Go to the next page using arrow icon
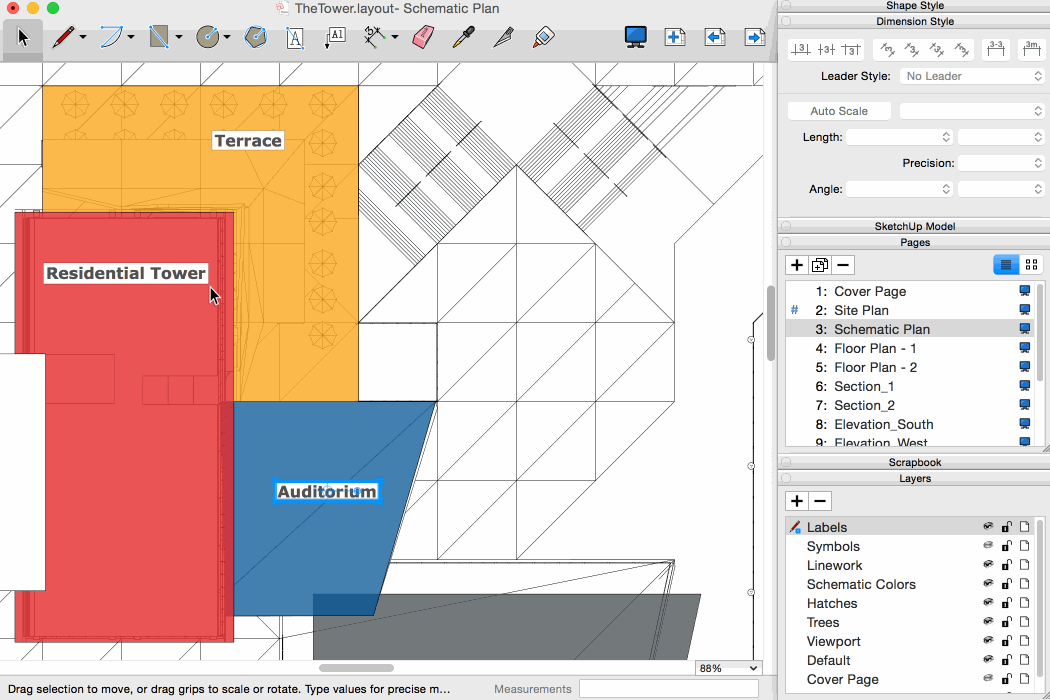The width and height of the screenshot is (1050, 700). (x=755, y=37)
